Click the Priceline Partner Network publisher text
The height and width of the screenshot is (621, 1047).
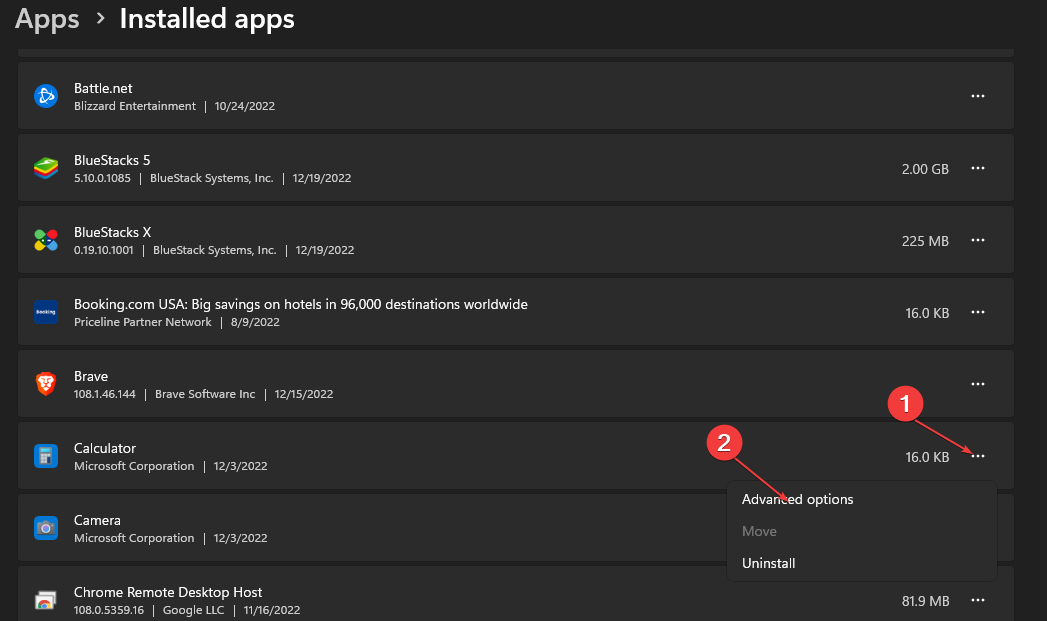[142, 322]
